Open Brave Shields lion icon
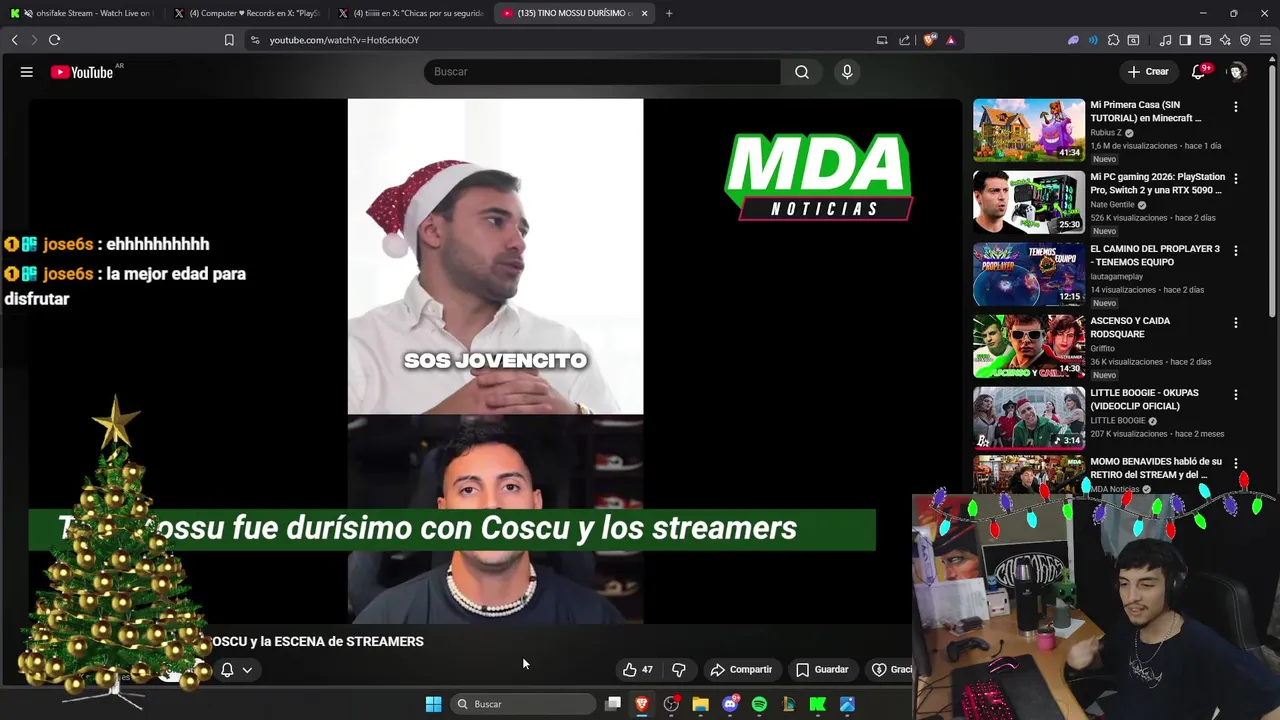1280x720 pixels. coord(930,40)
